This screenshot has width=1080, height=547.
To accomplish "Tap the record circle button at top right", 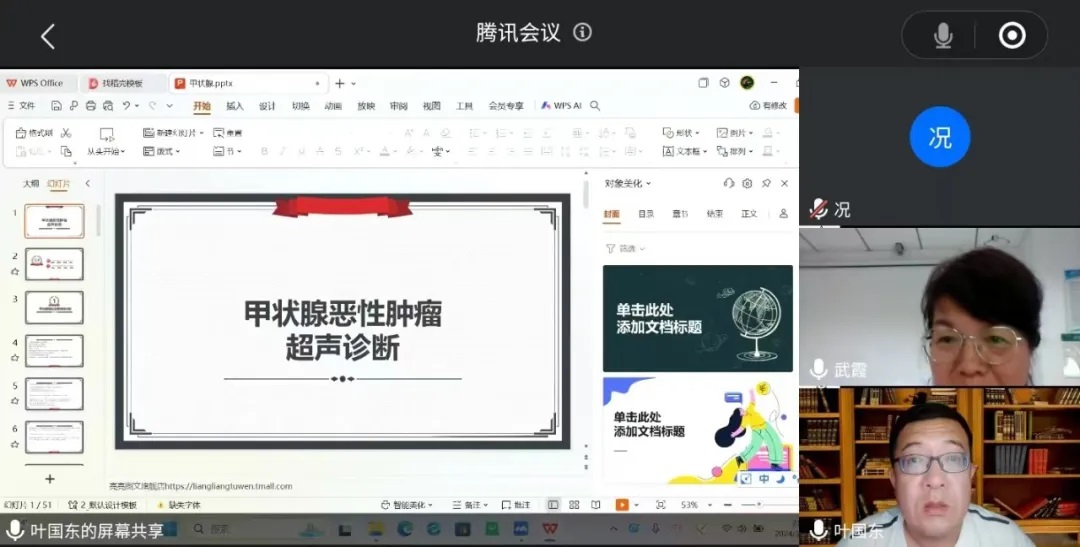I will point(1012,35).
